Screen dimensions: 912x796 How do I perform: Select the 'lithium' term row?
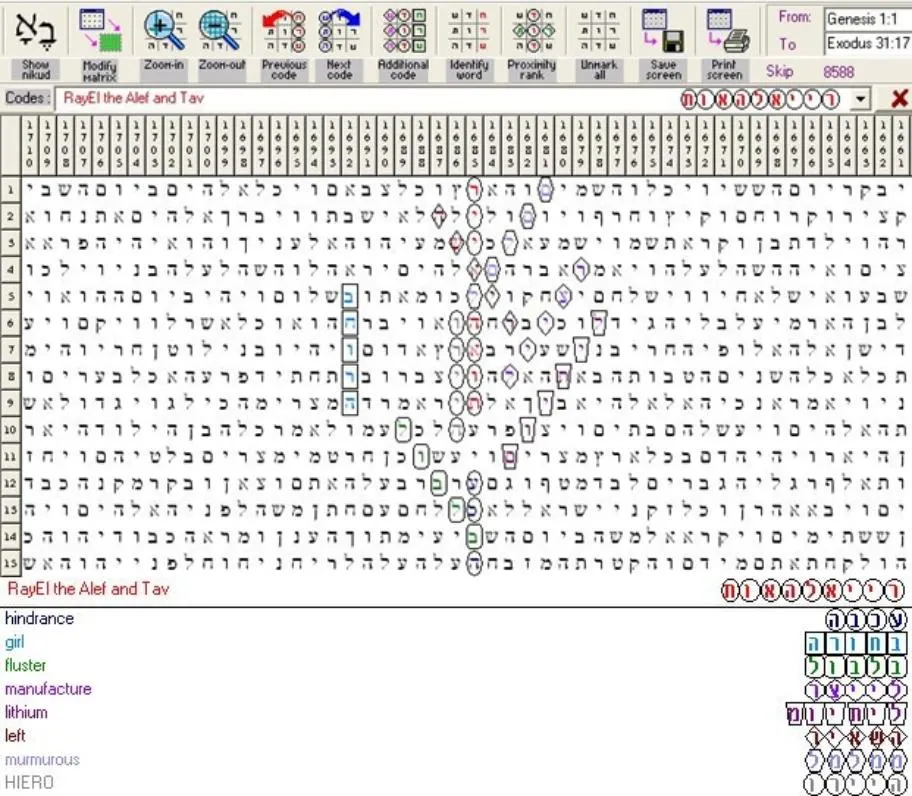coord(456,713)
